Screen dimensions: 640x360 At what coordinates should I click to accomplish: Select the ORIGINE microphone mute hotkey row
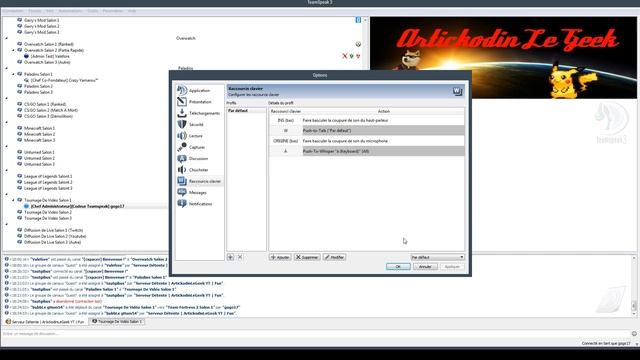[367, 141]
